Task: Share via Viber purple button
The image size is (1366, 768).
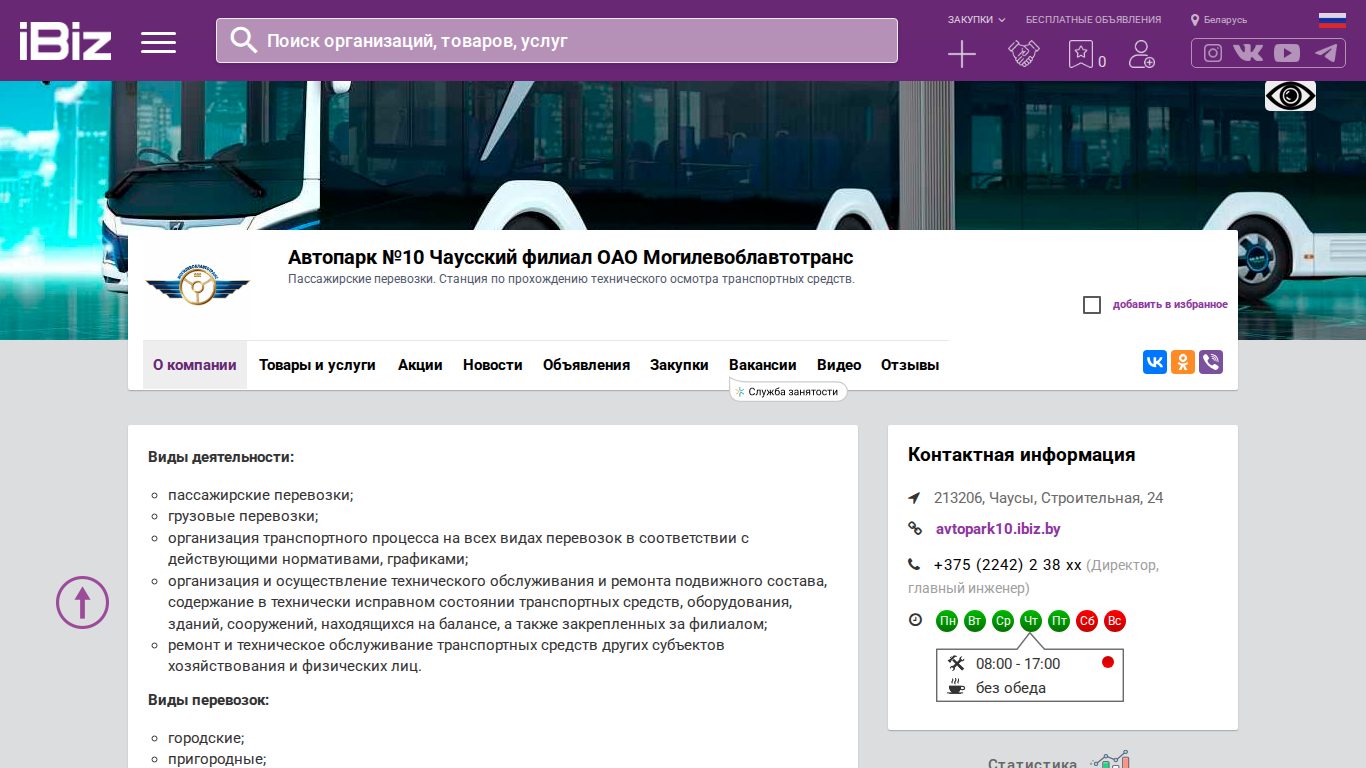Action: coord(1211,362)
